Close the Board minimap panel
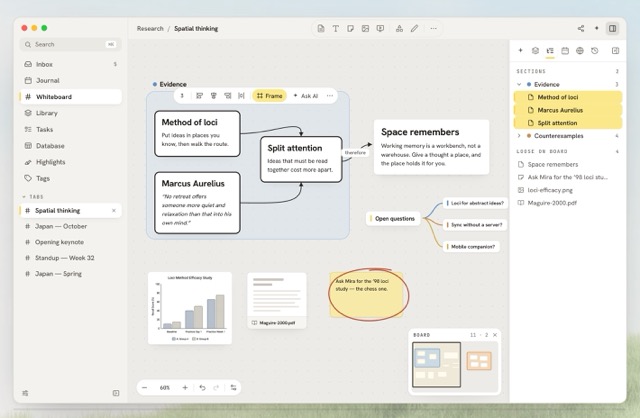Image resolution: width=640 pixels, height=418 pixels. coord(495,335)
